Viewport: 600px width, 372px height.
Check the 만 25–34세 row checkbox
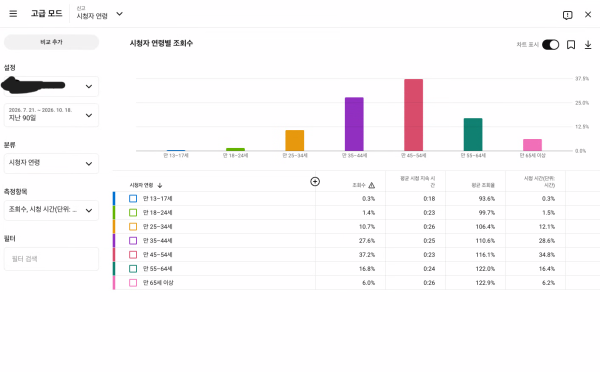133,227
